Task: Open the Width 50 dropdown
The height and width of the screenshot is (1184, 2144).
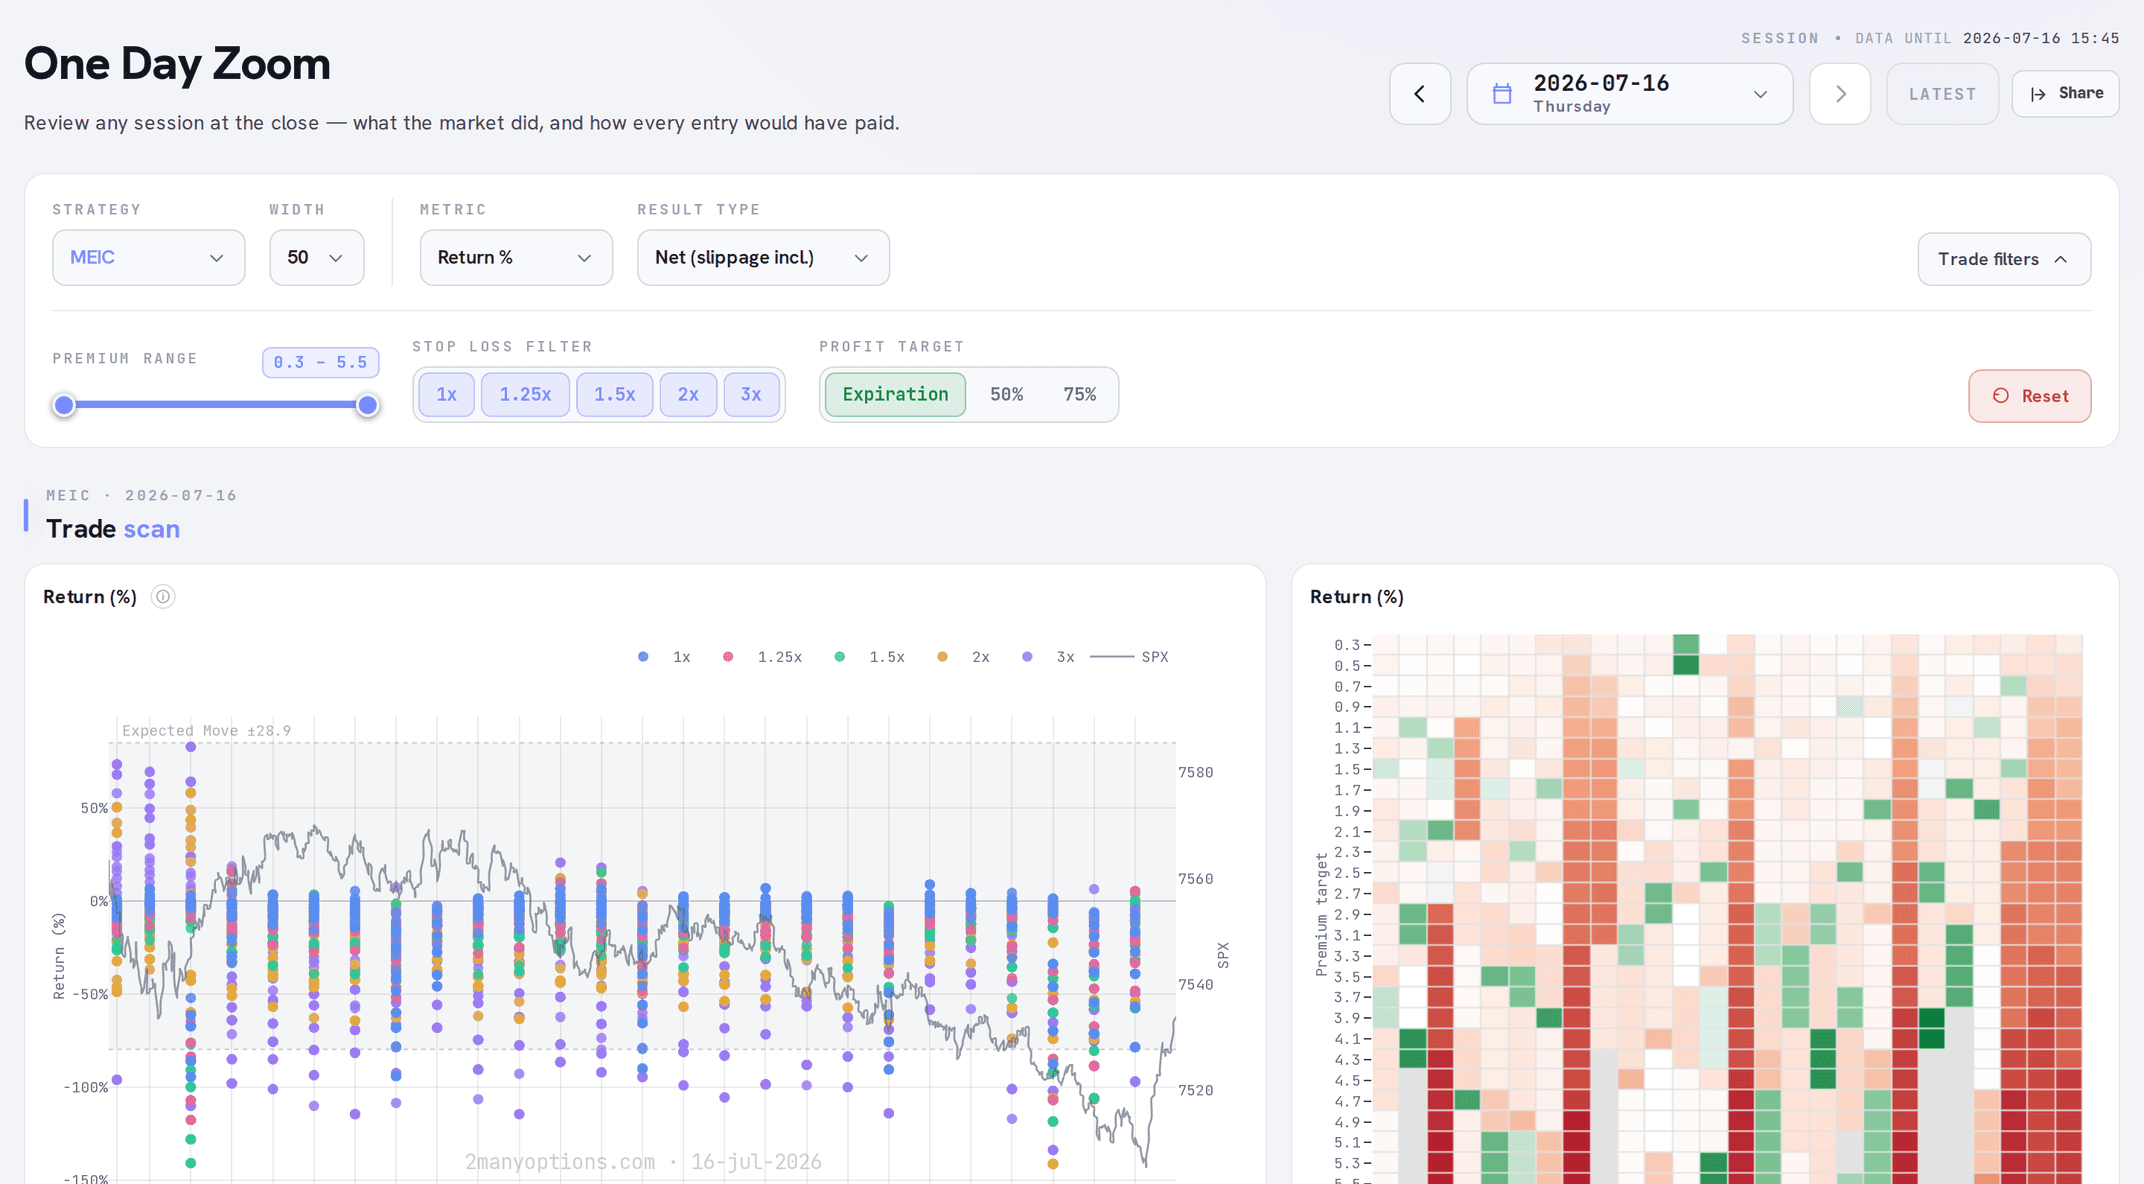Action: click(x=316, y=258)
